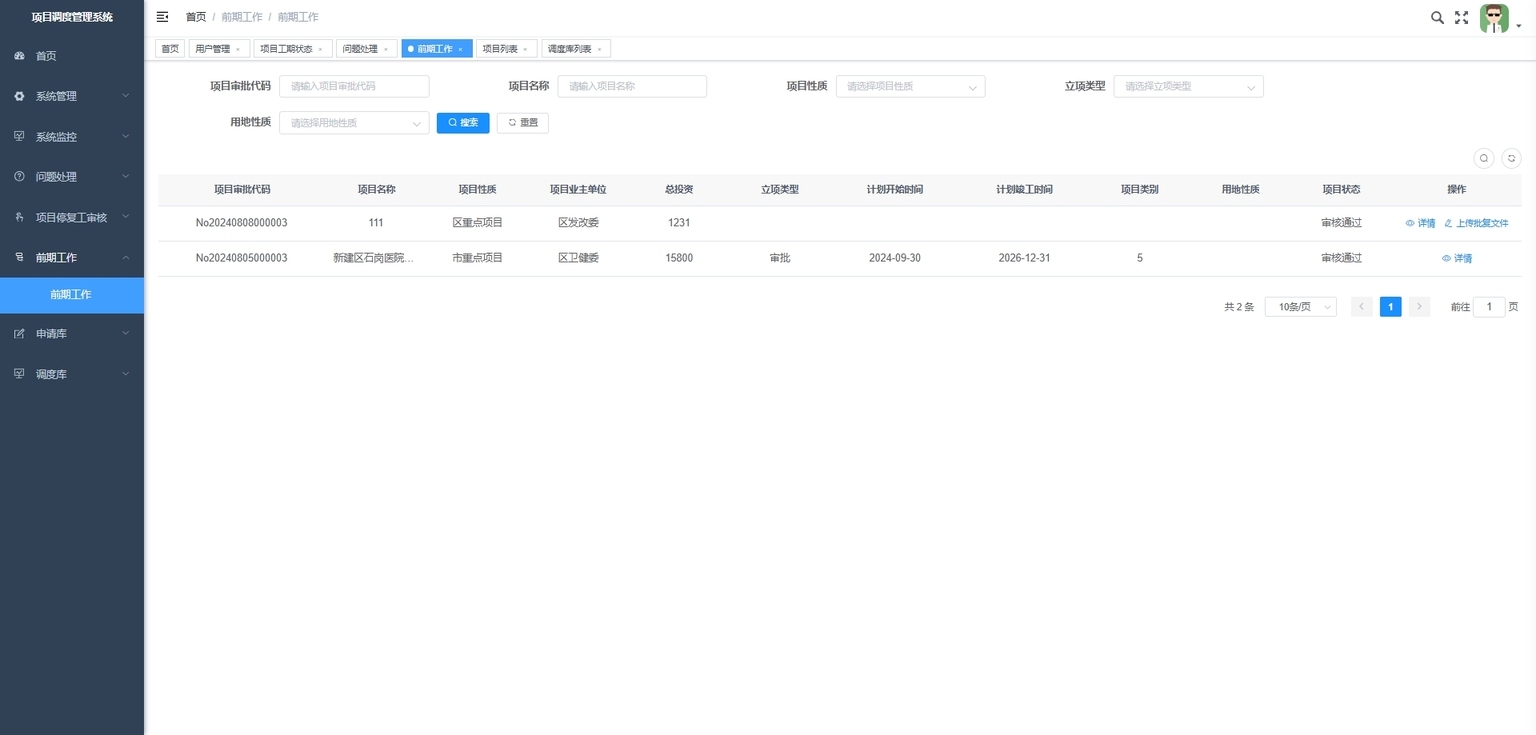
Task: Click 首页 in the breadcrumb
Action: tap(196, 17)
